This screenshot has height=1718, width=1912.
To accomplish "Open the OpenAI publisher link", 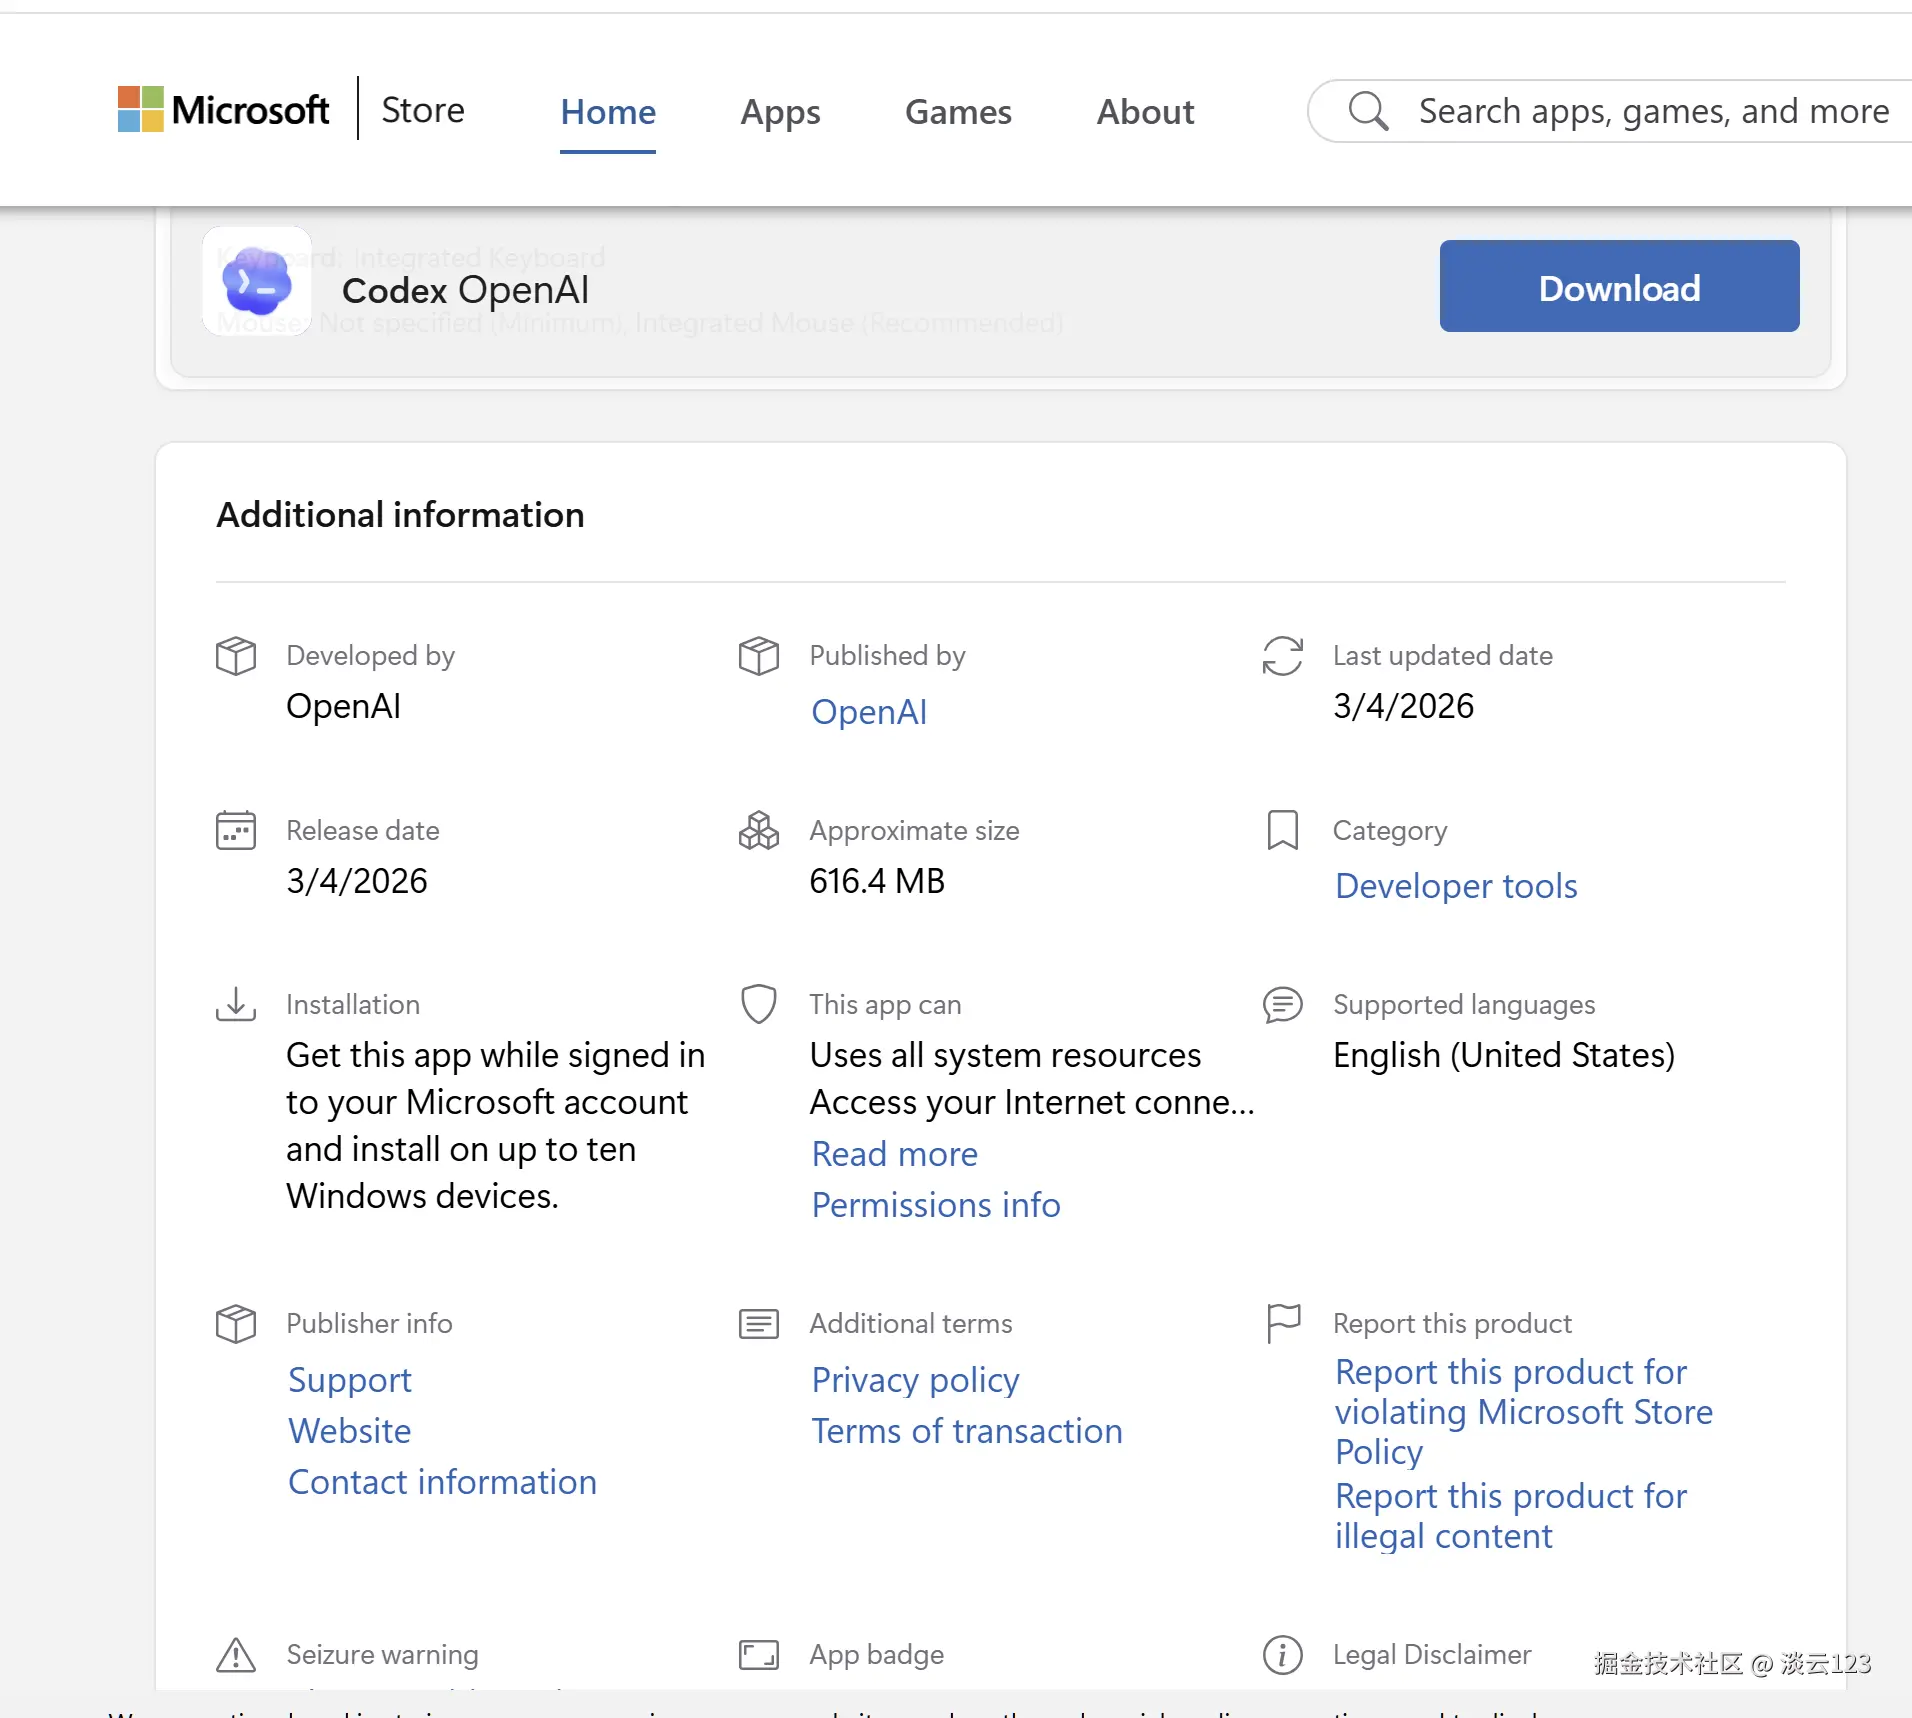I will (868, 712).
